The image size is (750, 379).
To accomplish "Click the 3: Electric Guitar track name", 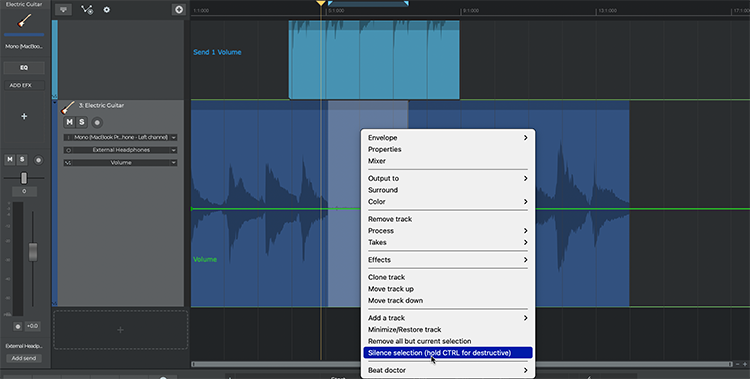I will pos(101,105).
